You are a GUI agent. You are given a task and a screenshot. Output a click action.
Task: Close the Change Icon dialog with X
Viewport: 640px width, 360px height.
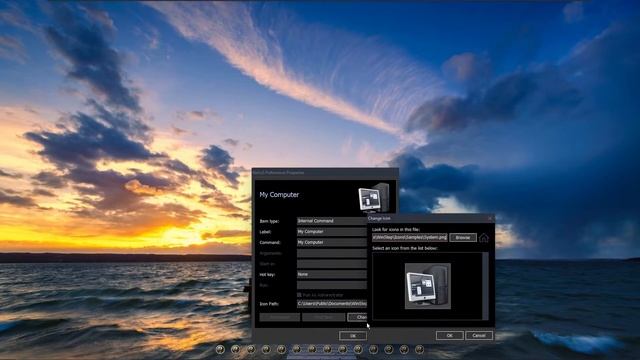tap(490, 218)
